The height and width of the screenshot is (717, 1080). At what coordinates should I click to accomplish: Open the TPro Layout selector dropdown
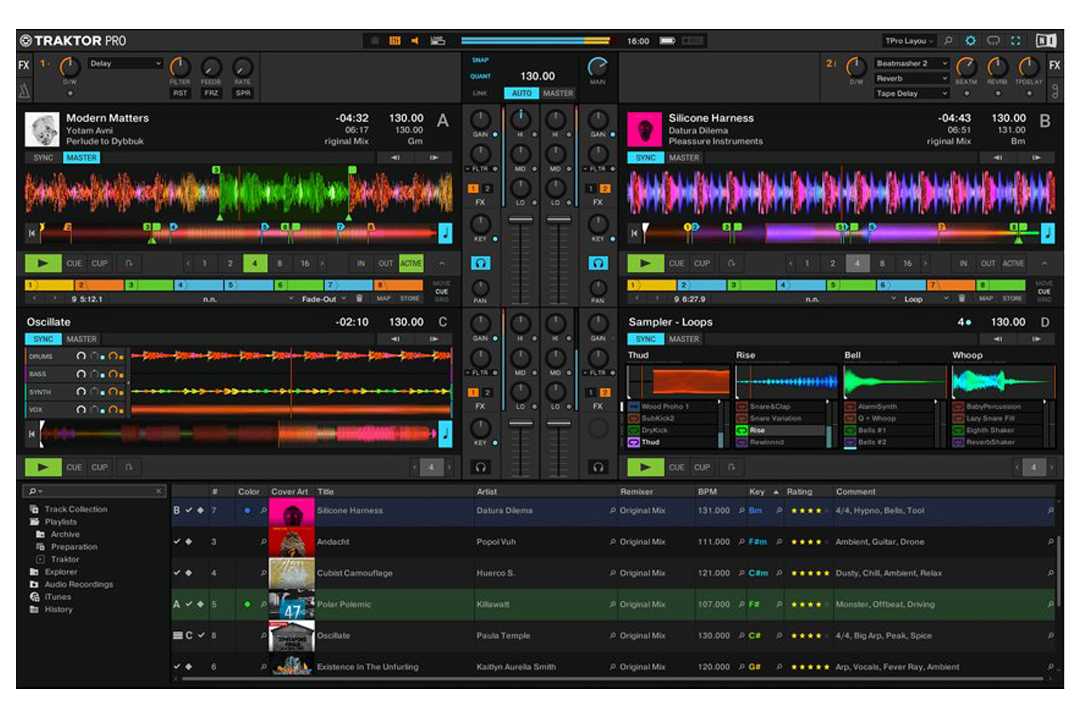coord(909,41)
